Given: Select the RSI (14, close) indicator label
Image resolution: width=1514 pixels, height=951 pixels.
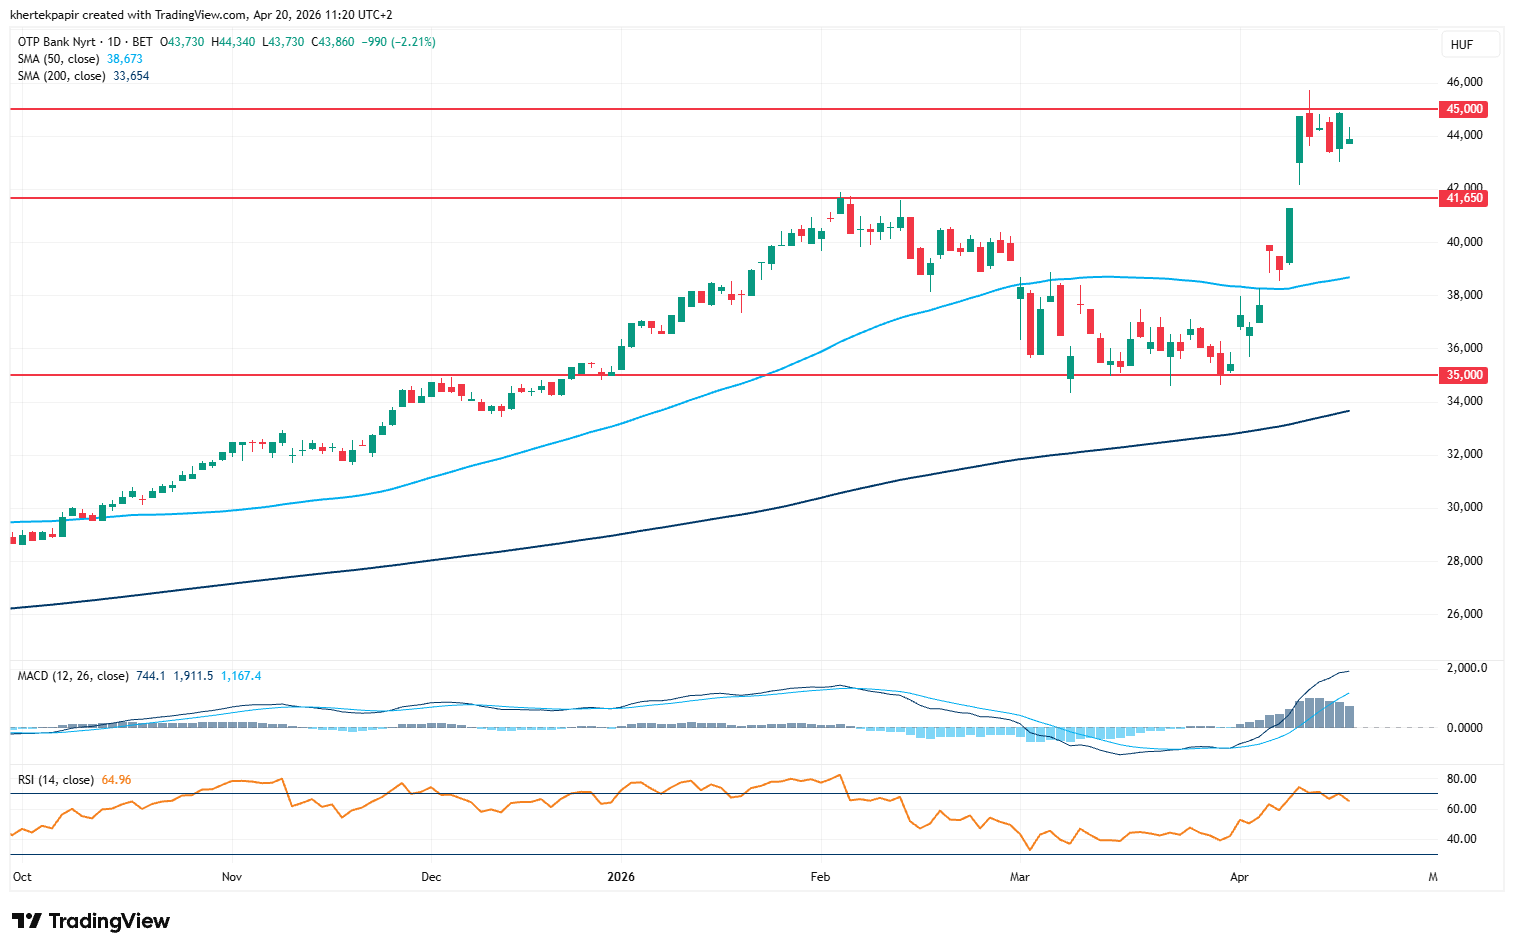Looking at the screenshot, I should point(56,780).
